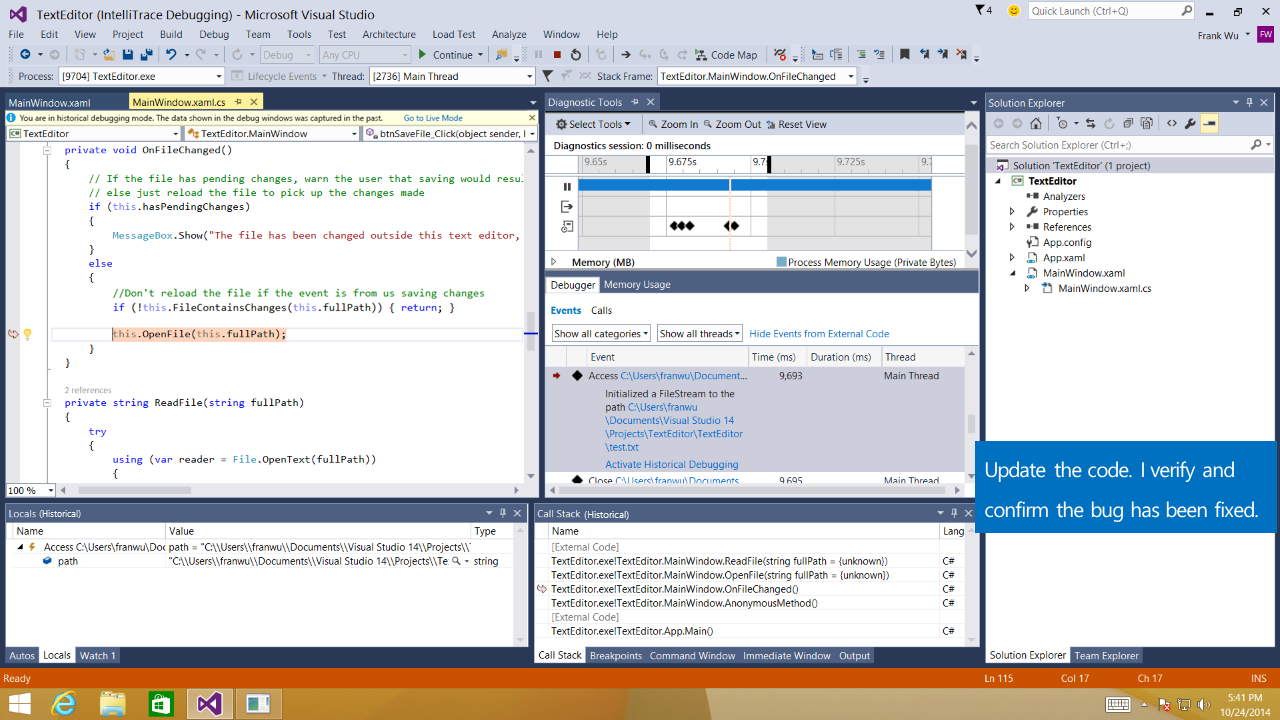Expand the Memory (MB) graph section
Viewport: 1280px width, 720px height.
[554, 262]
